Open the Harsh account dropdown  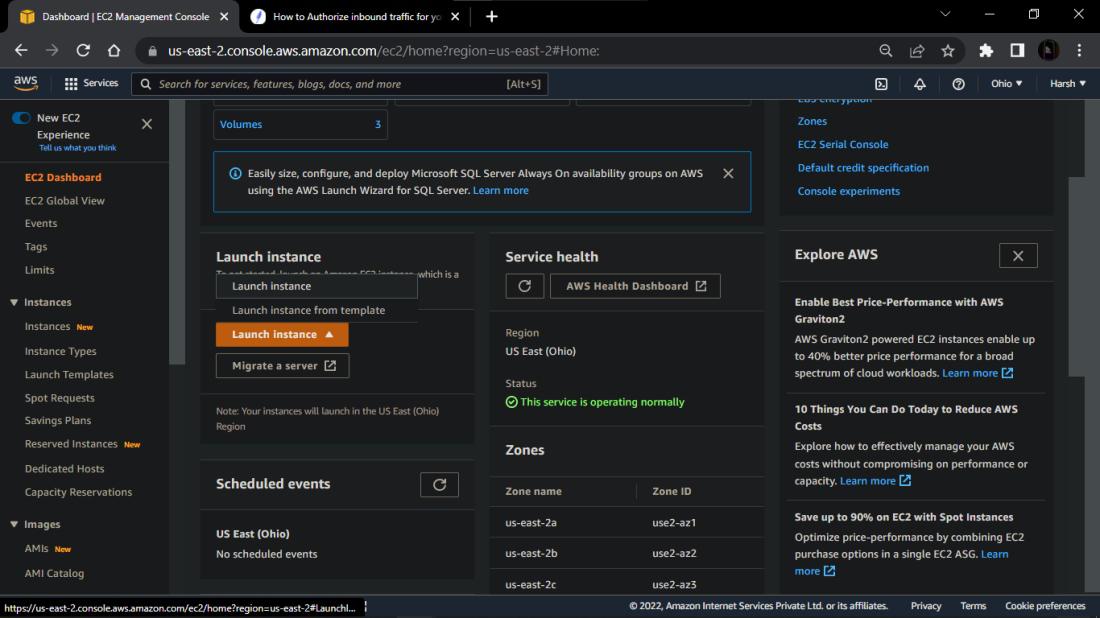point(1067,84)
